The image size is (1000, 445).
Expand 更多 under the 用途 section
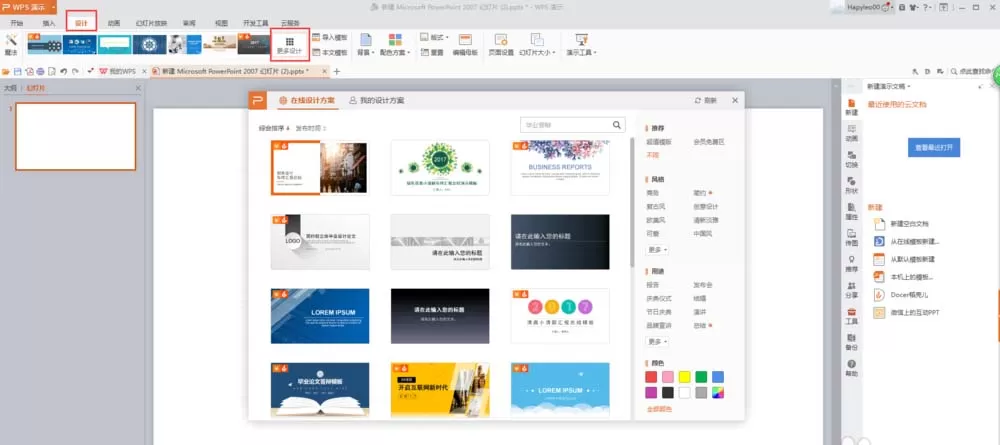pos(658,342)
